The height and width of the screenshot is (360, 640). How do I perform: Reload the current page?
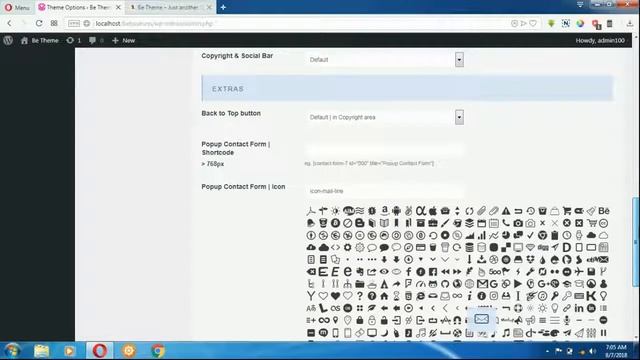39,23
